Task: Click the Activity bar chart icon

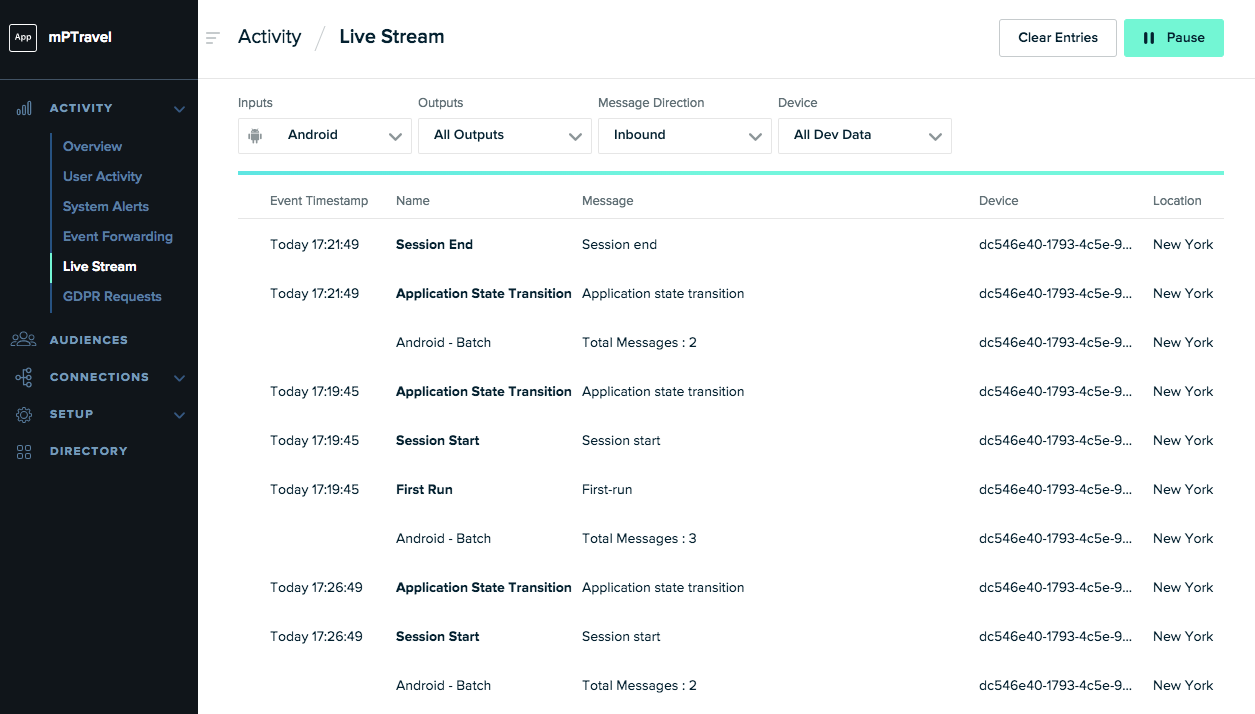Action: (x=24, y=108)
